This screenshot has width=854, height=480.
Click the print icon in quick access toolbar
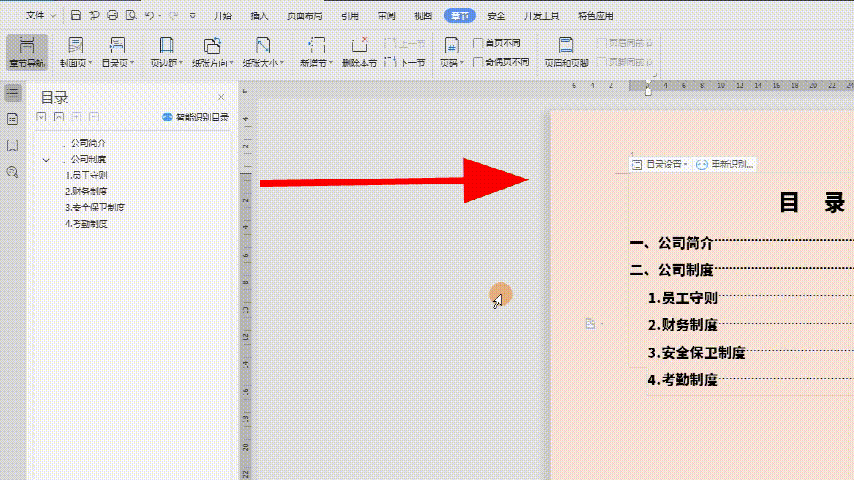click(112, 15)
